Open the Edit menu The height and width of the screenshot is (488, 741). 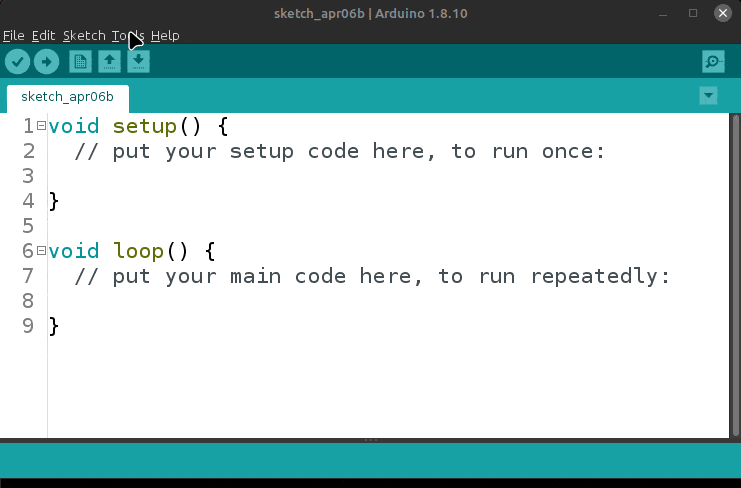pos(43,35)
